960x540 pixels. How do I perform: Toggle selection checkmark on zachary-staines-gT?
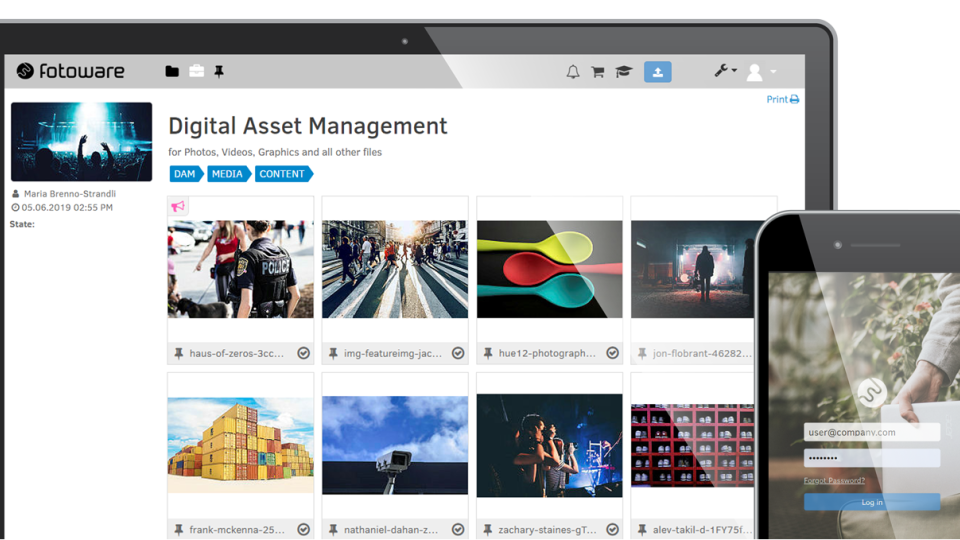(x=612, y=530)
